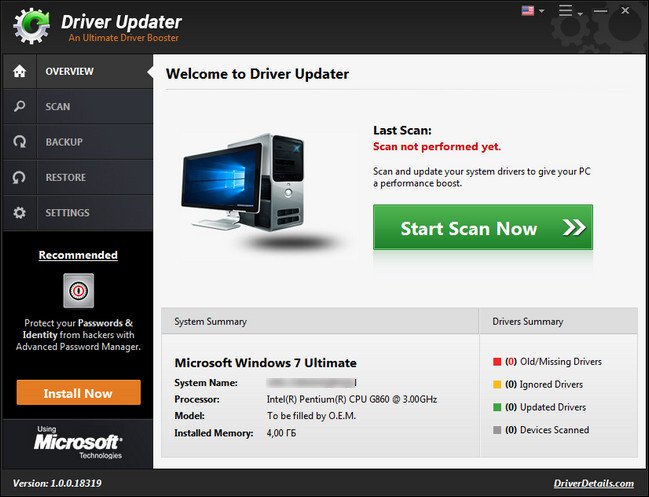
Task: Click the Scan magnifier icon
Action: pos(19,106)
